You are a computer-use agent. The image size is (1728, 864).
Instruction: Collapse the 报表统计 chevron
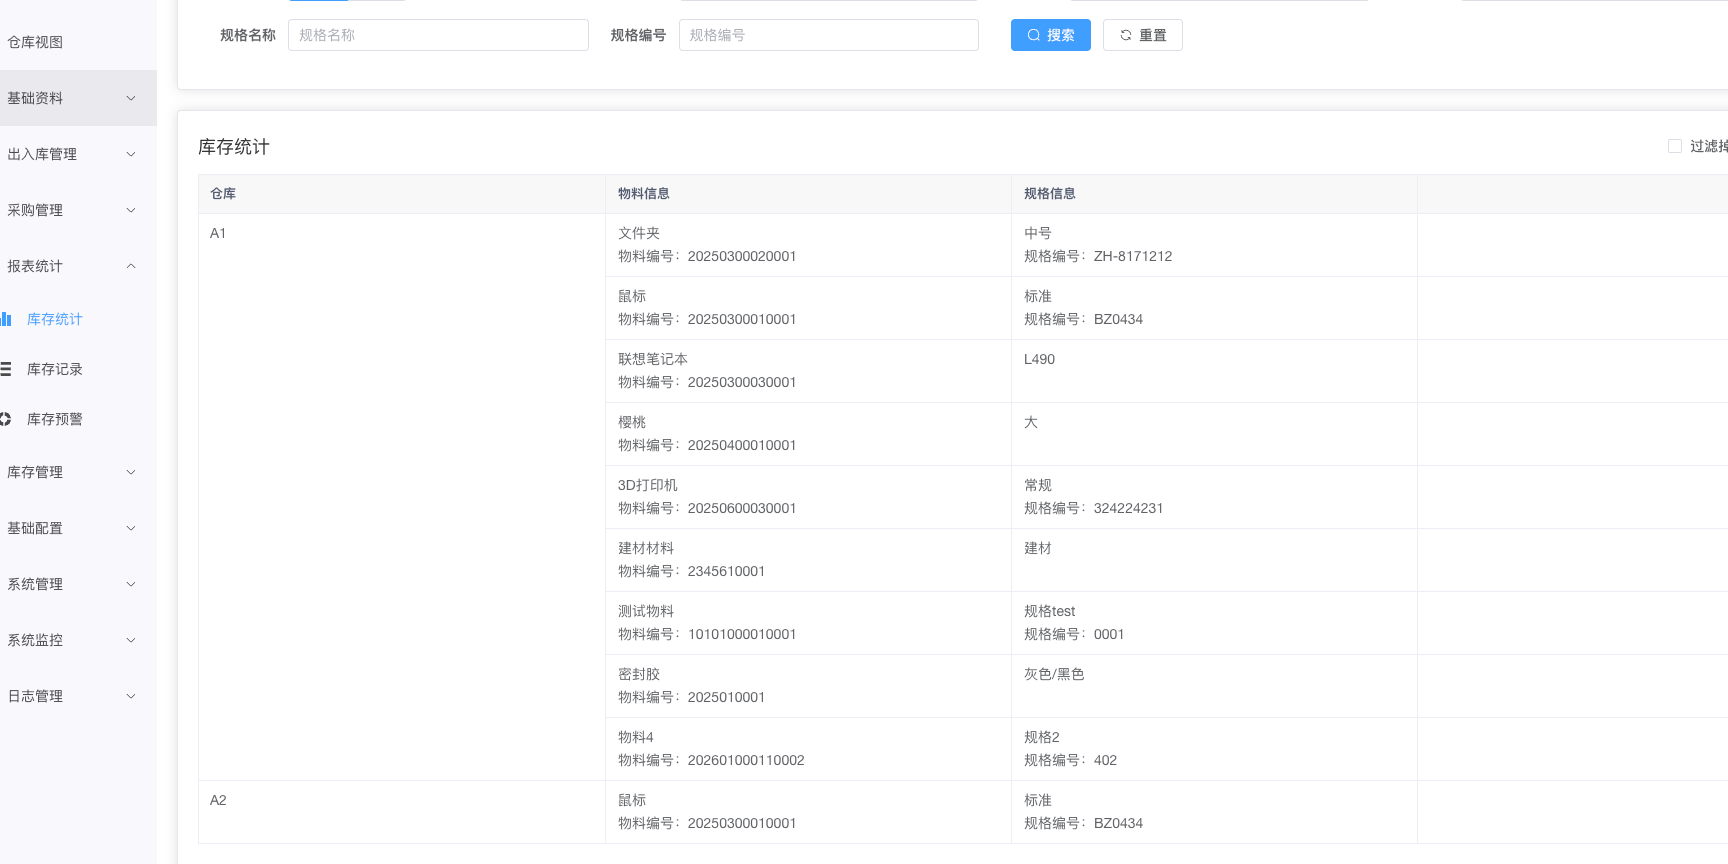131,266
